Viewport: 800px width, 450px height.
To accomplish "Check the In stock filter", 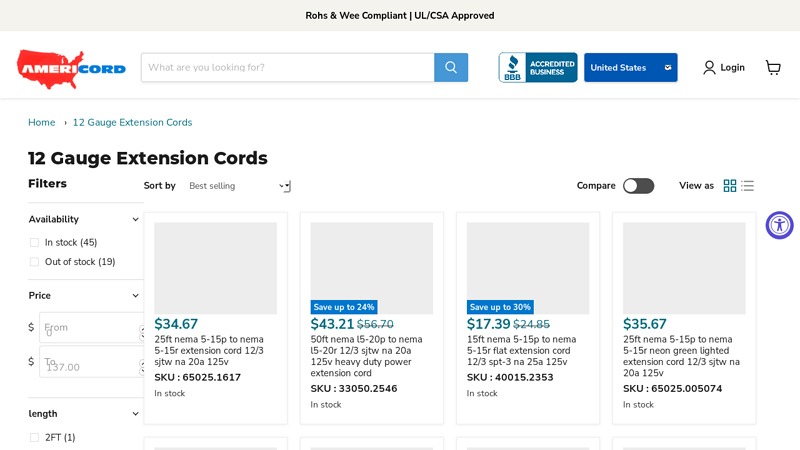I will pos(34,243).
